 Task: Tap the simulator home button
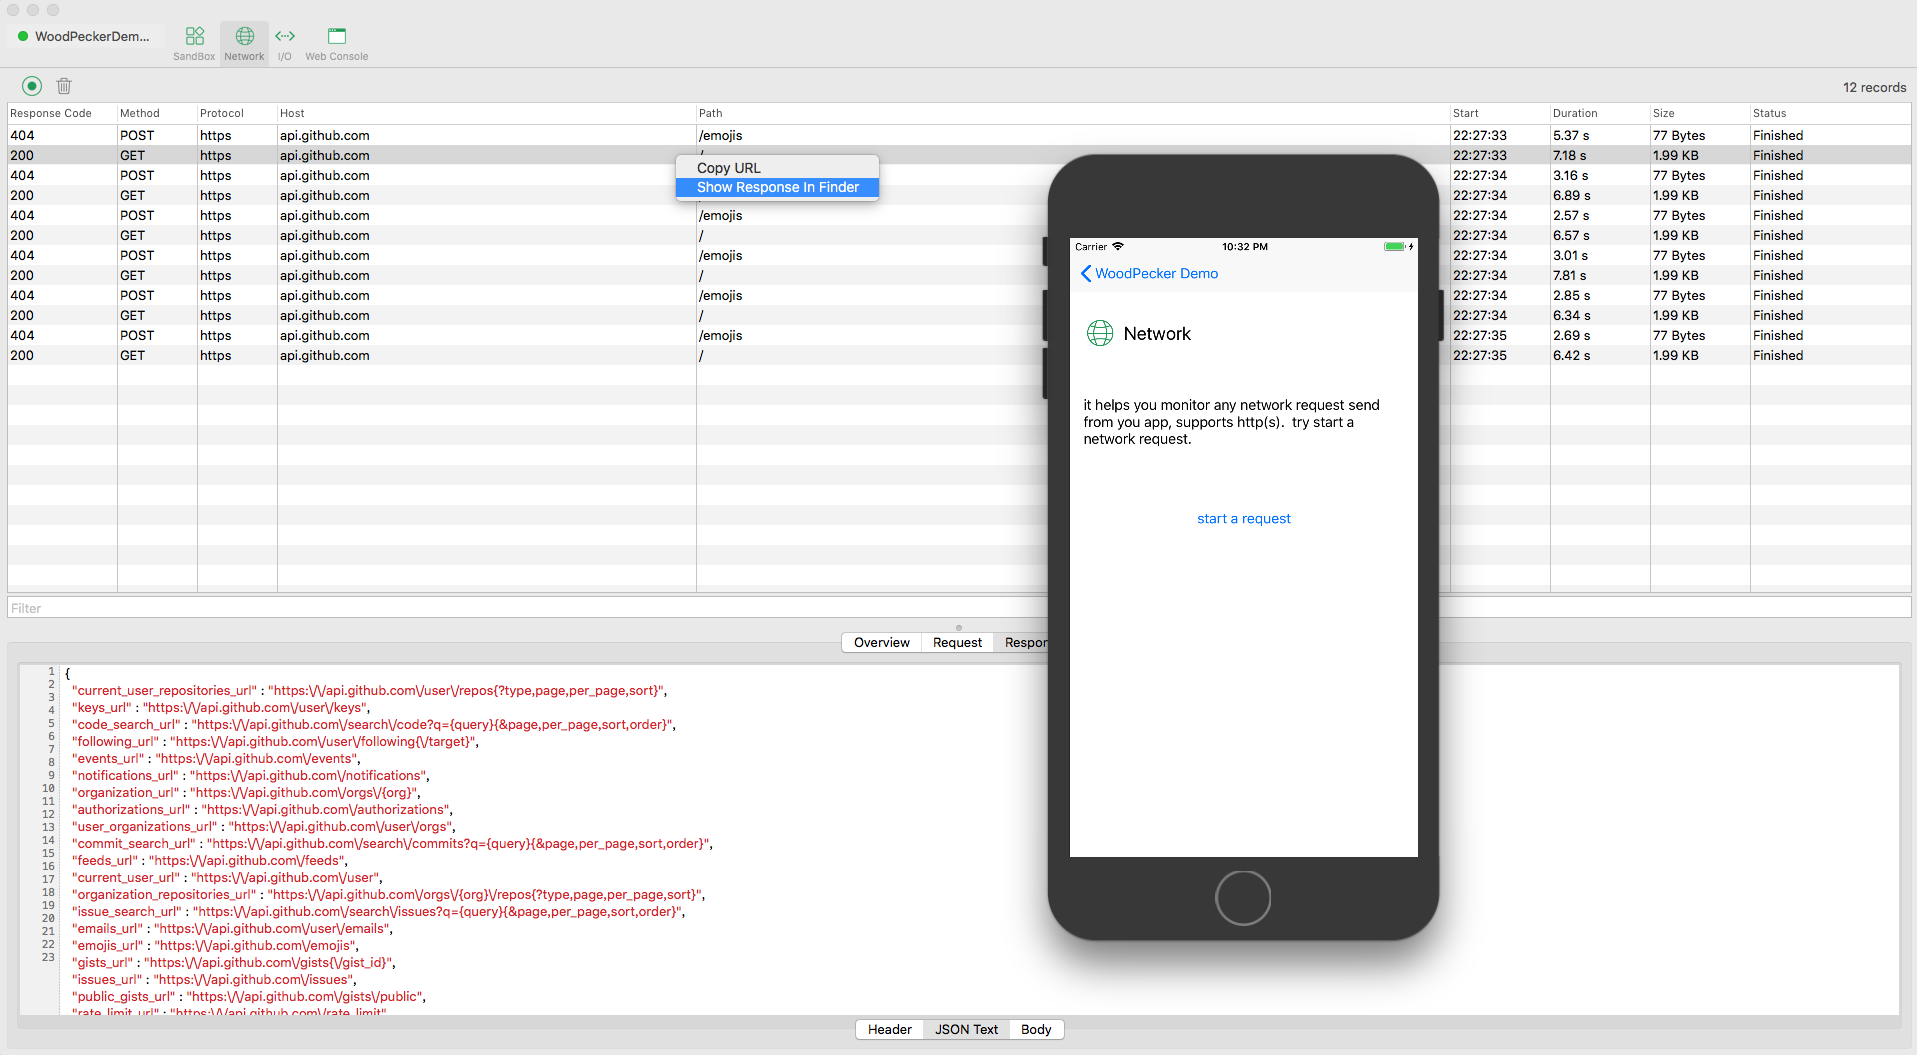tap(1243, 898)
